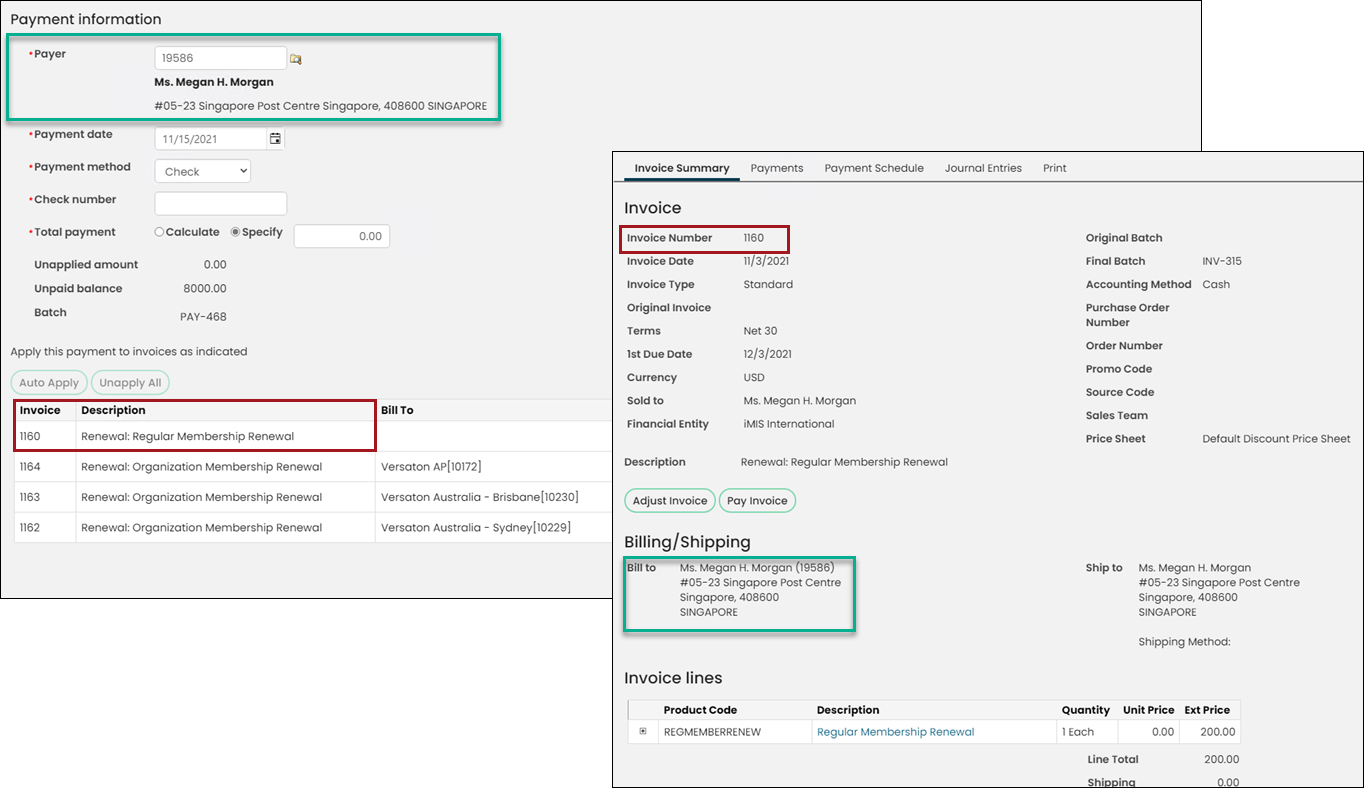This screenshot has height=788, width=1364.
Task: Click the Total payment amount field
Action: [x=341, y=236]
